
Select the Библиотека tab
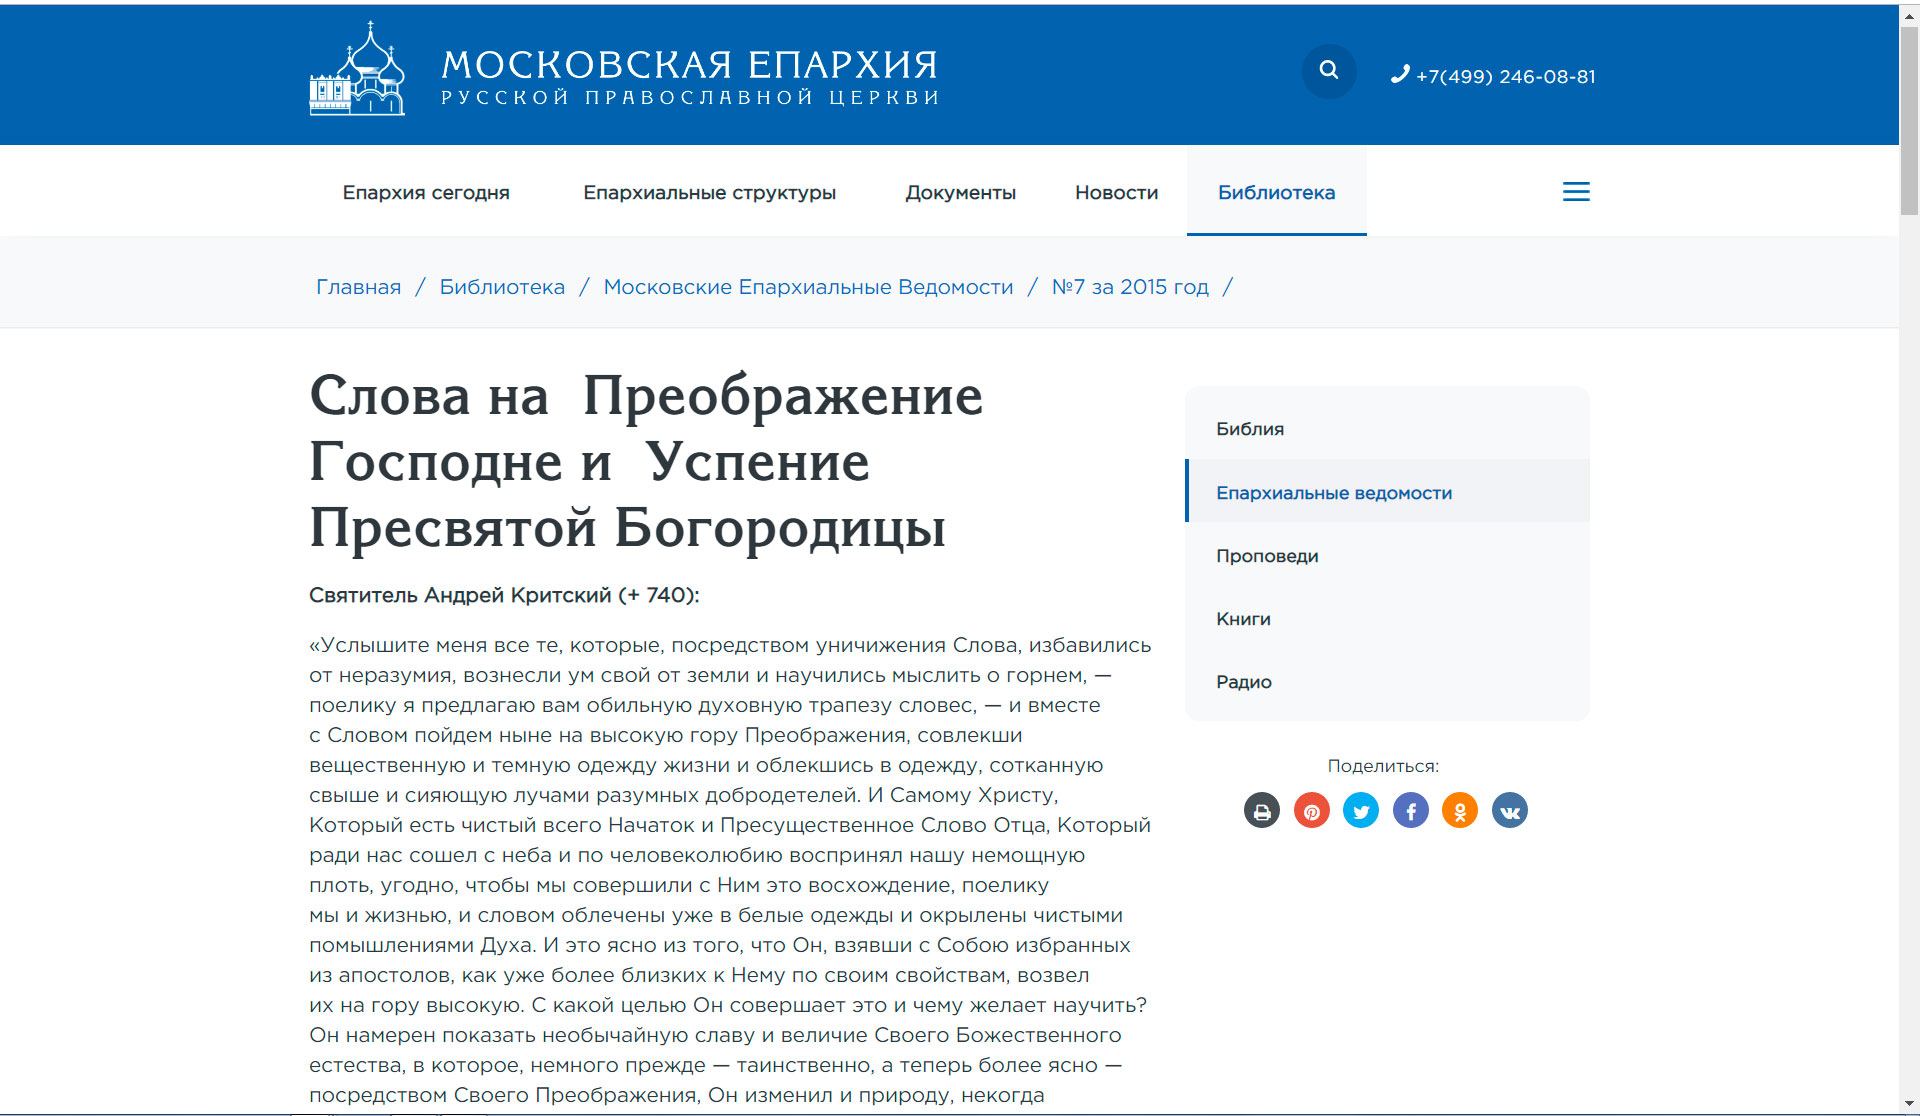coord(1276,192)
